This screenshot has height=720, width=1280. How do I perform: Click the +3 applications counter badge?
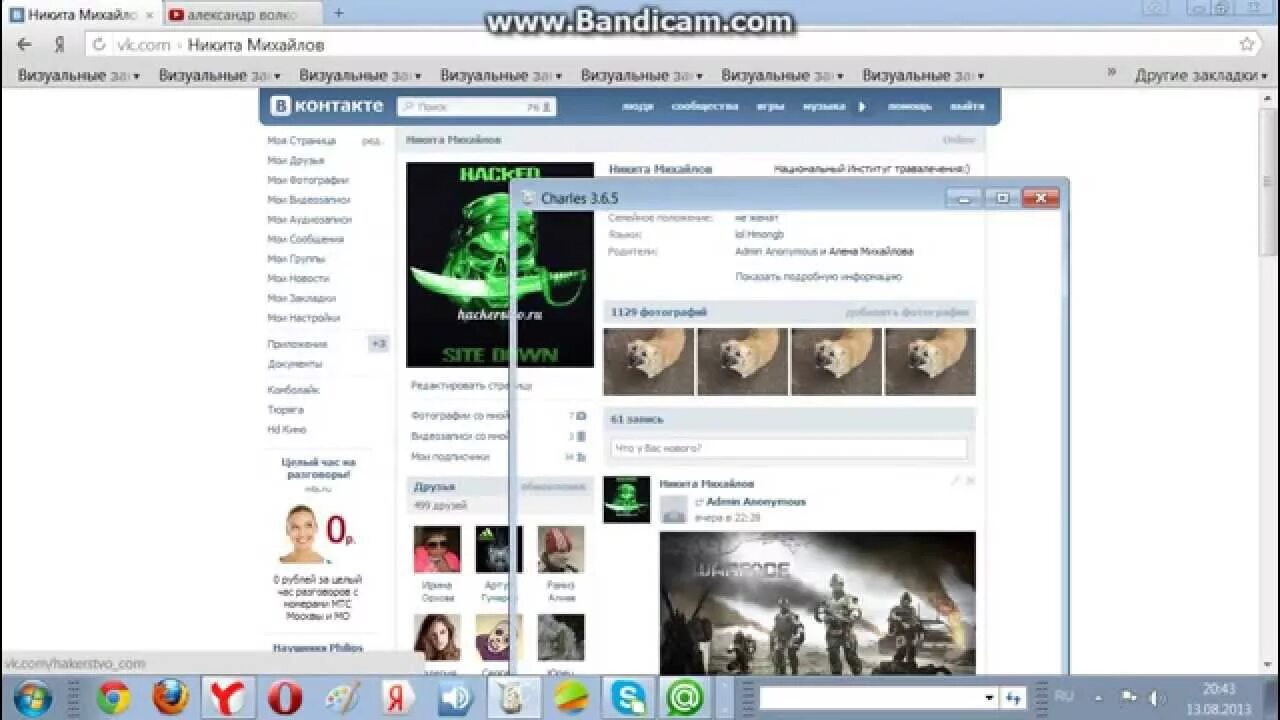pyautogui.click(x=378, y=344)
